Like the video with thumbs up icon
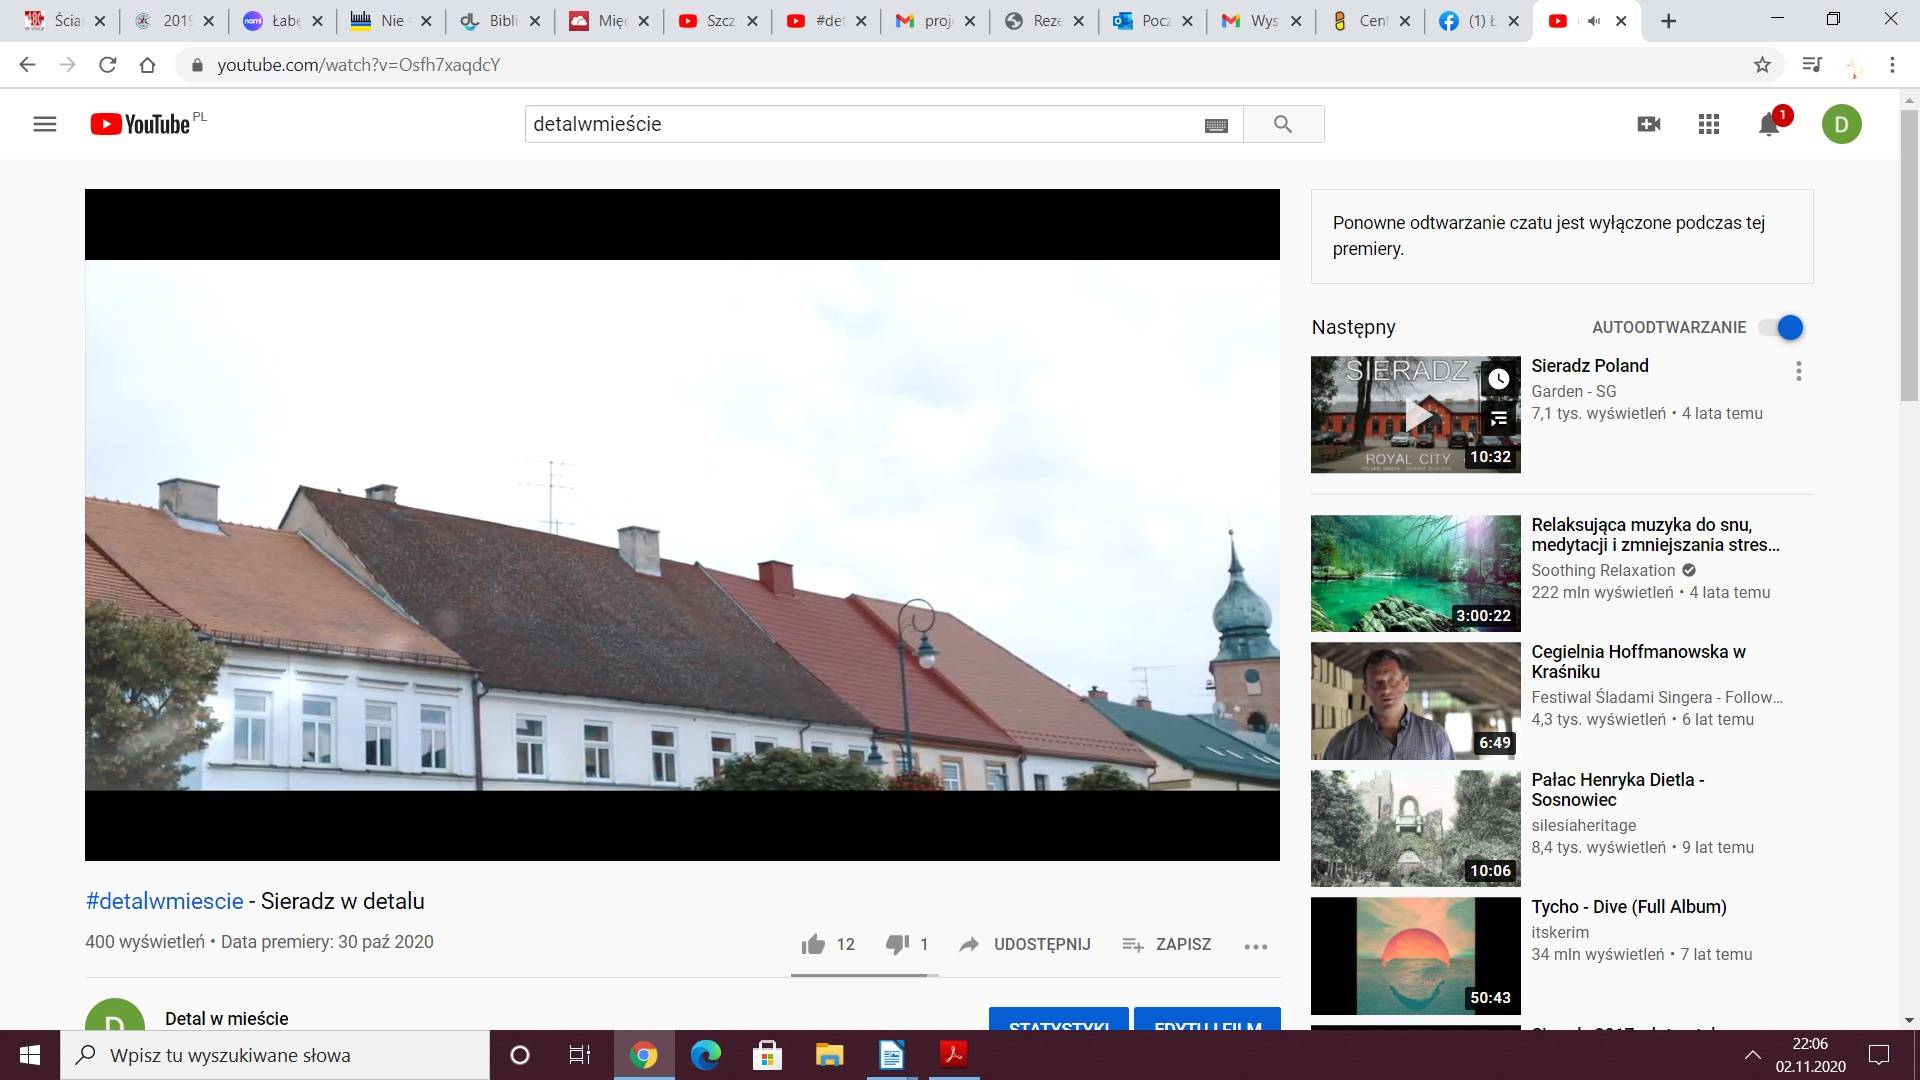The height and width of the screenshot is (1080, 1920). coord(813,944)
